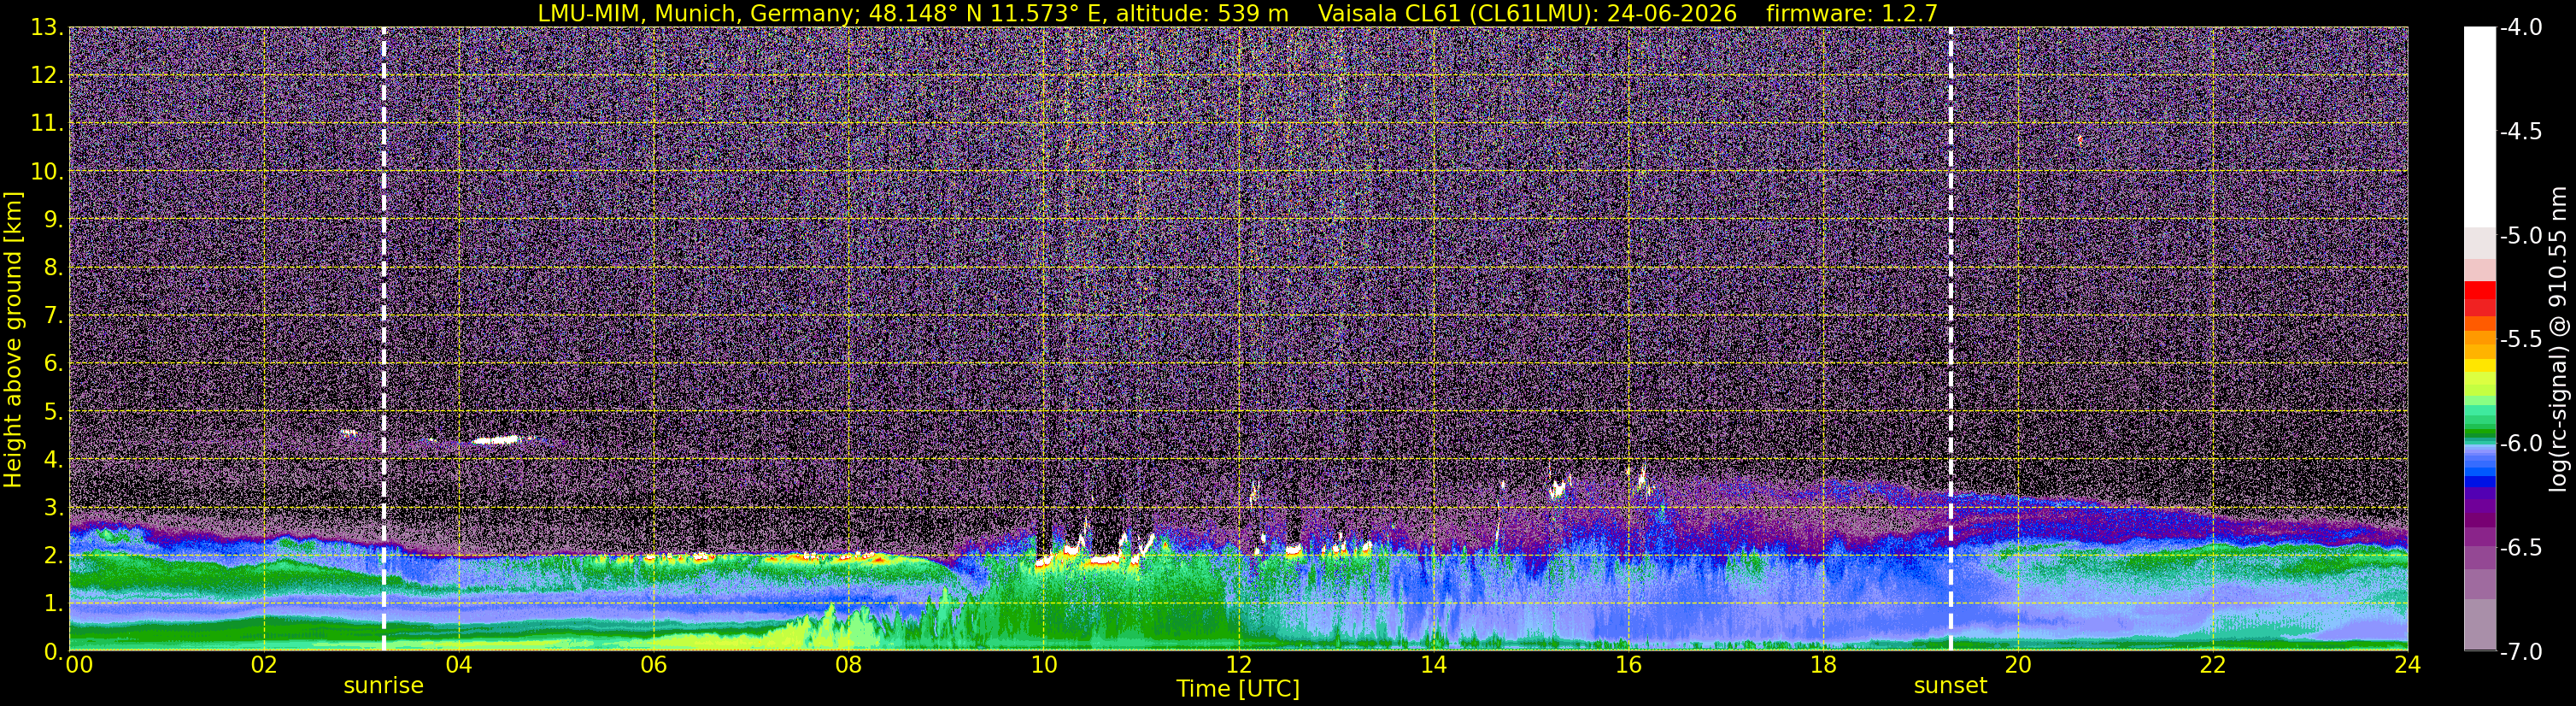2576x706 pixels.
Task: Click the '04' time axis tick label
Action: pos(459,665)
